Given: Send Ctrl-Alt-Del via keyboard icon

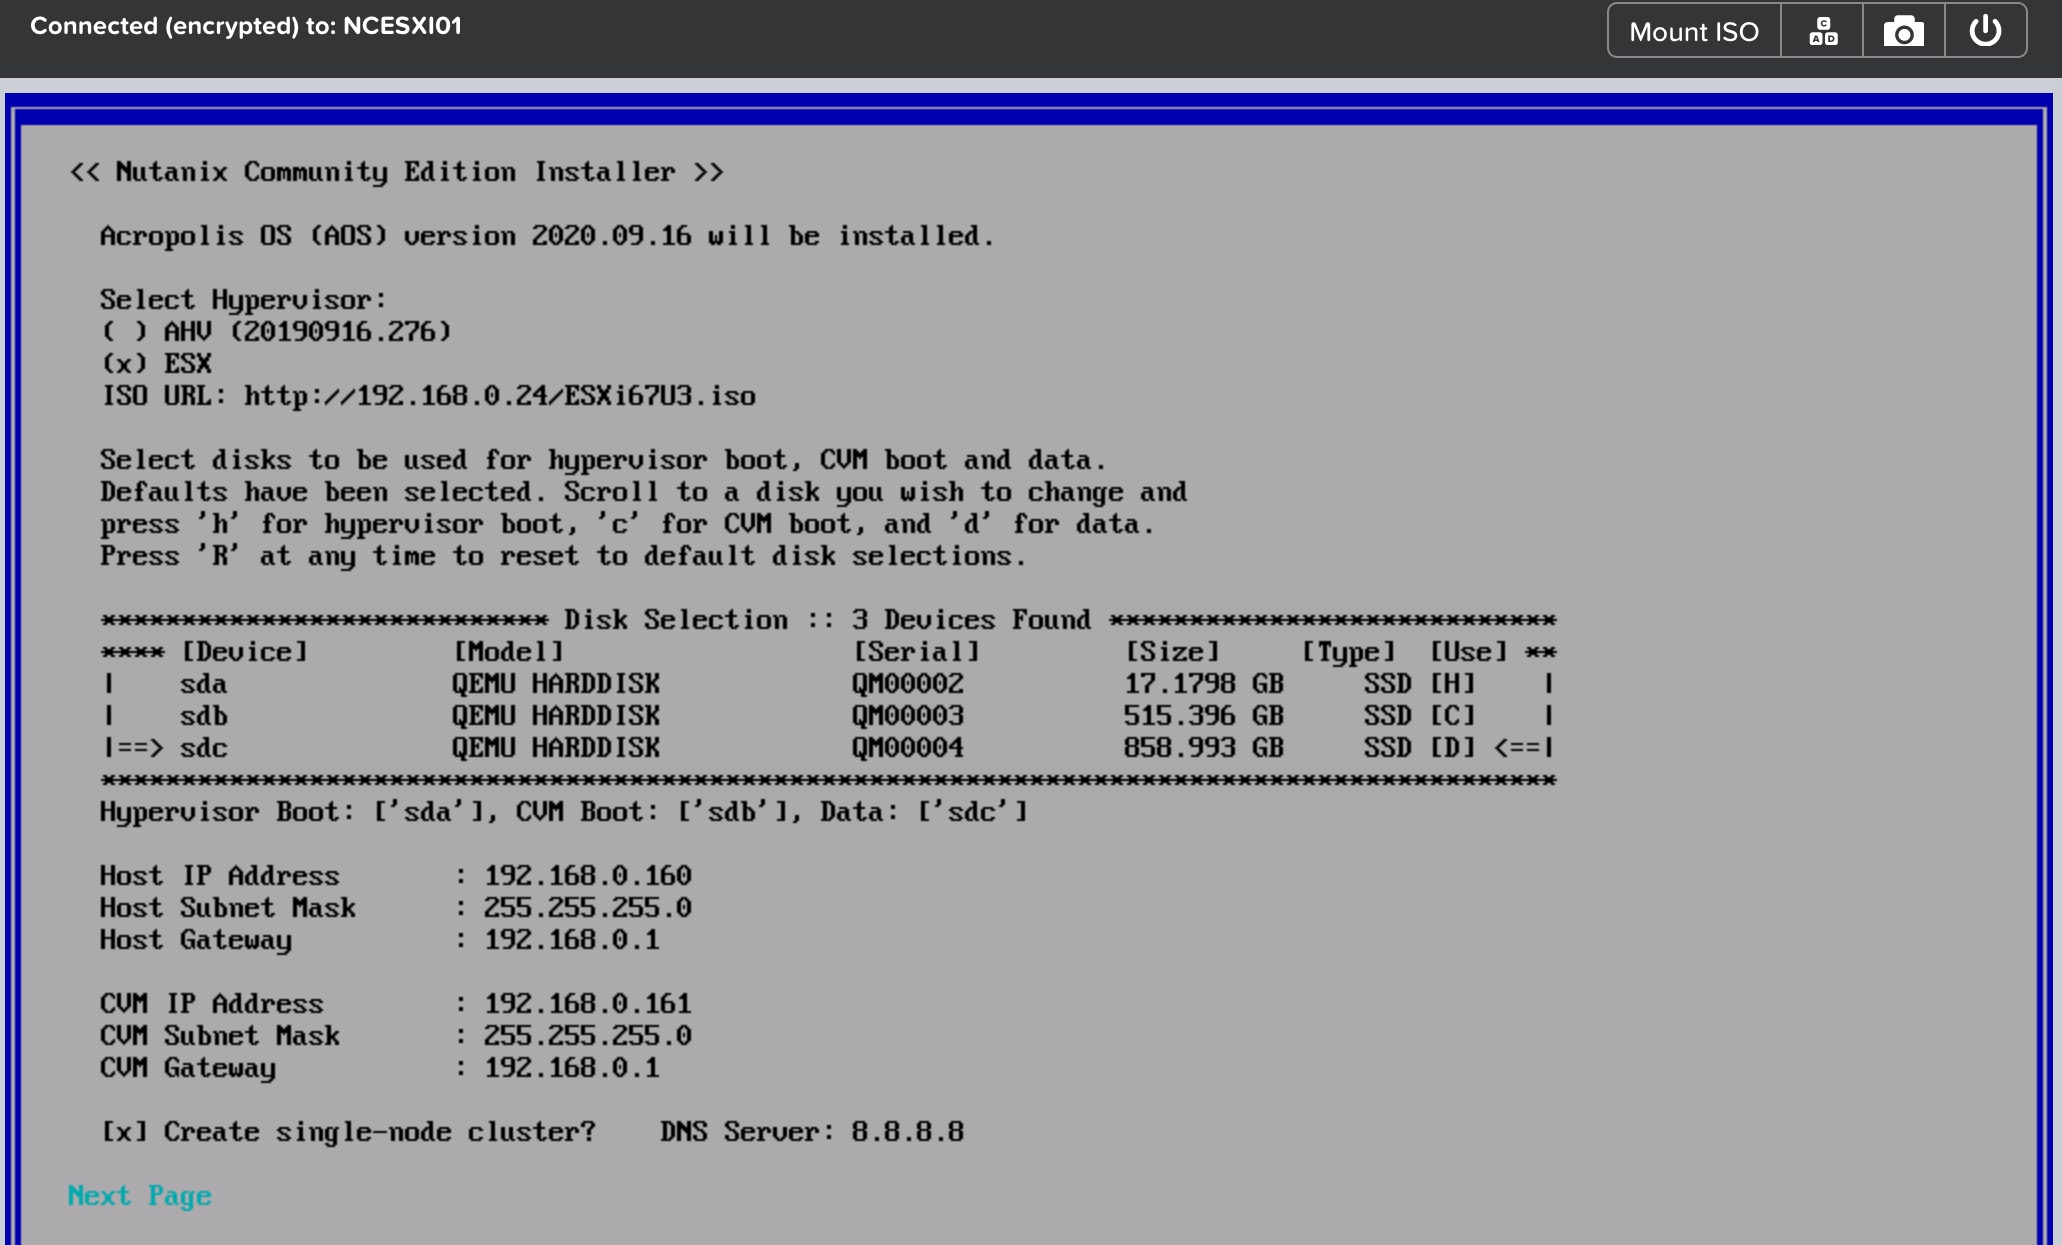Looking at the screenshot, I should (1822, 31).
